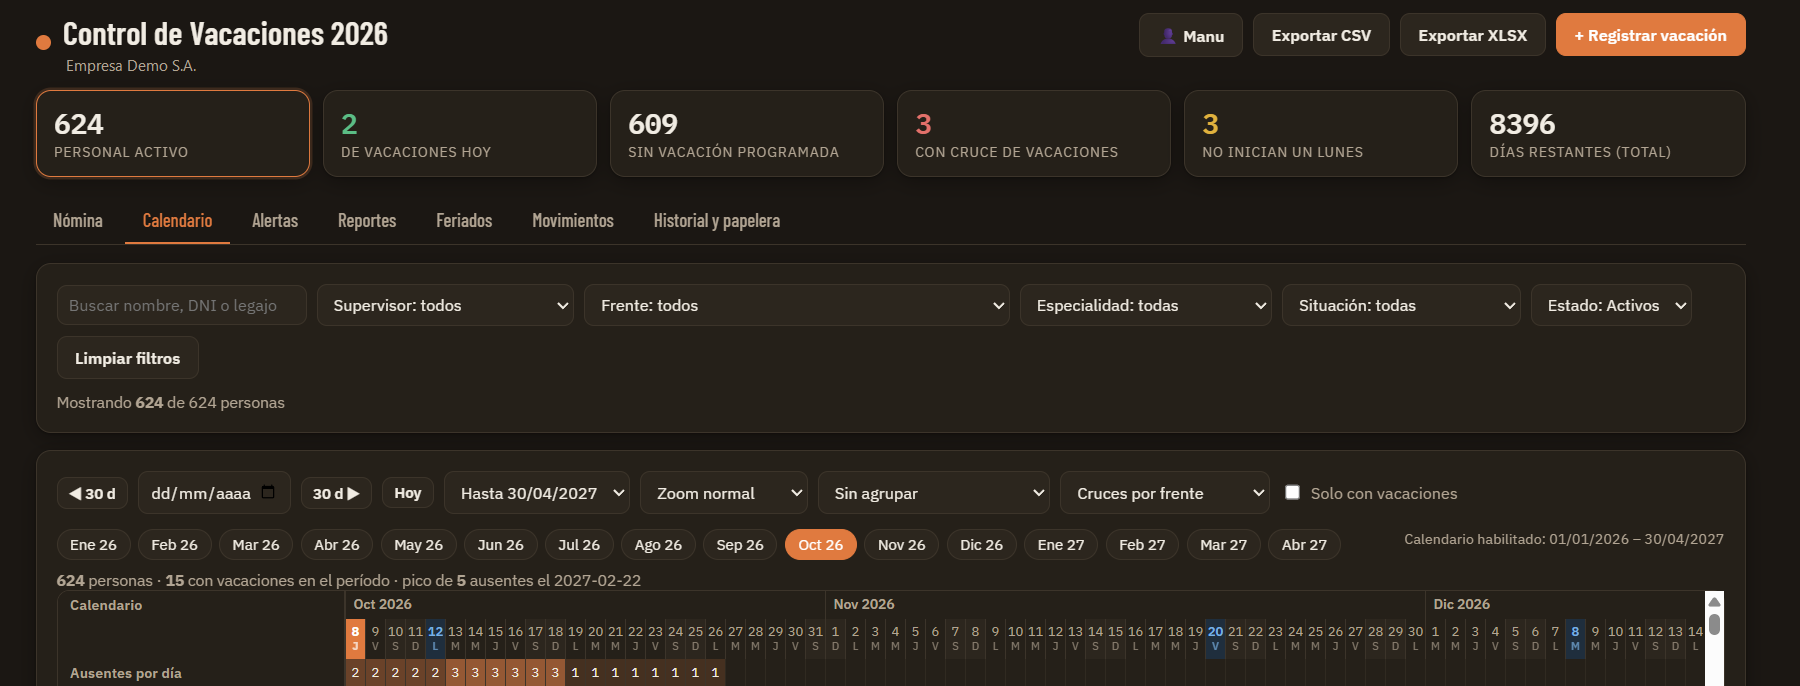
Task: Jump to Feb 26 month chip
Action: pos(174,544)
